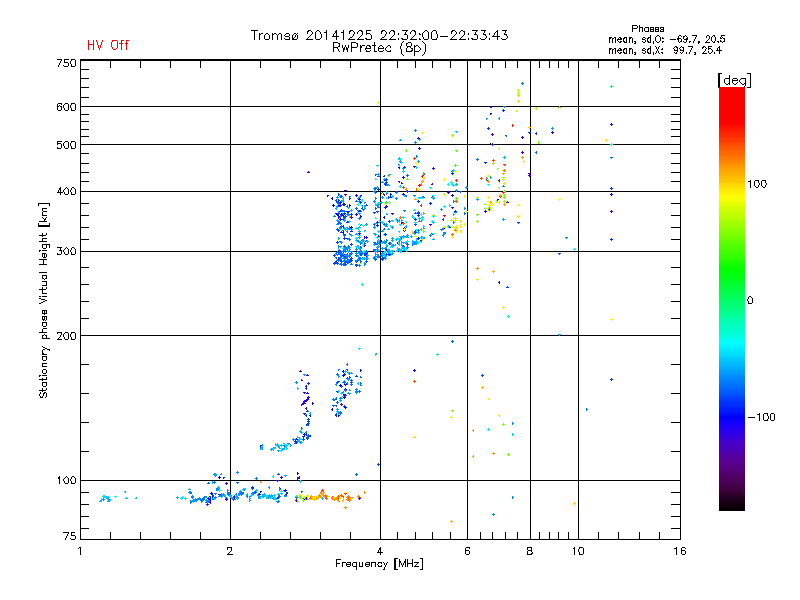The height and width of the screenshot is (600, 800).
Task: Click the y-axis tick label '500'
Action: 66,145
